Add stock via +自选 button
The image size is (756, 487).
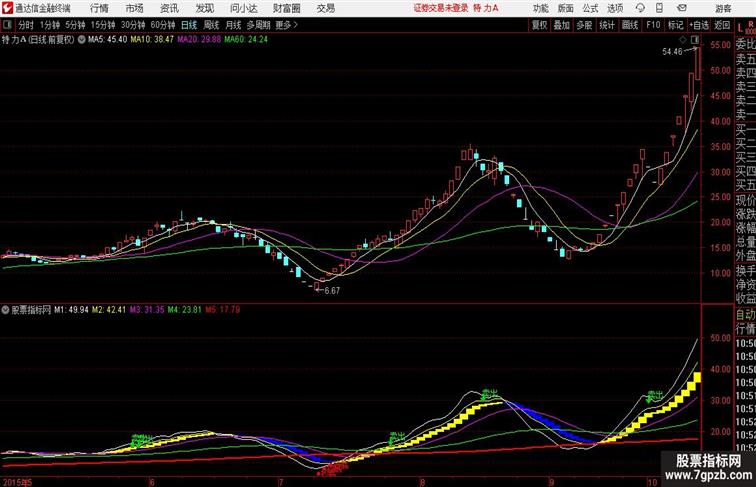pyautogui.click(x=699, y=25)
